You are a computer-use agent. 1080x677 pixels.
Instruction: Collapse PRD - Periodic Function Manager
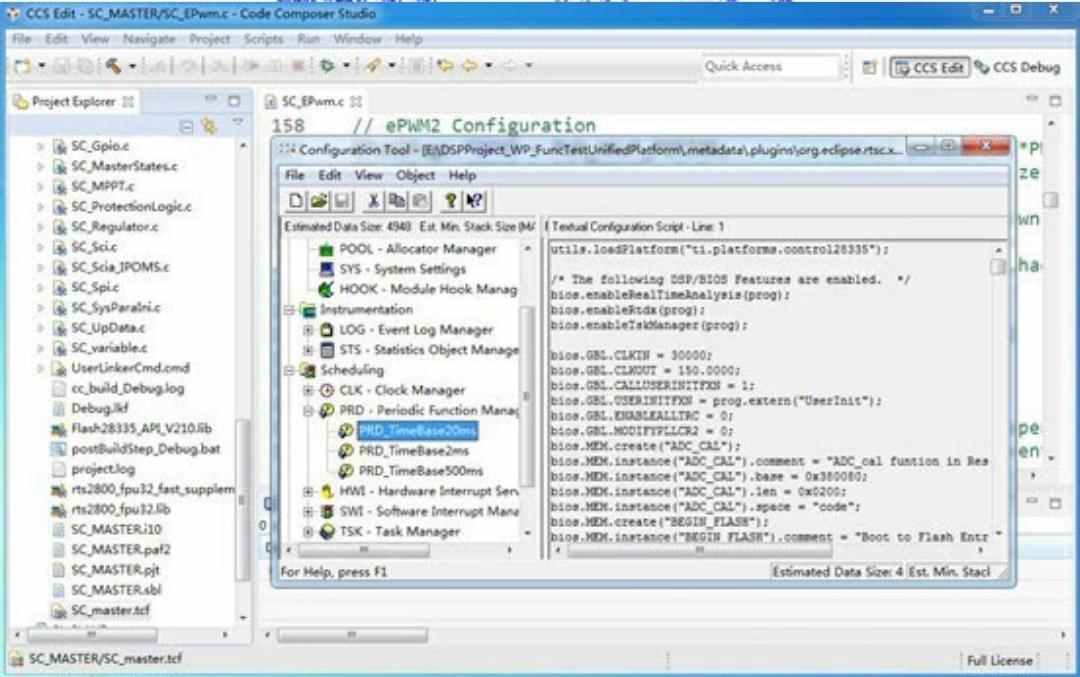click(309, 411)
